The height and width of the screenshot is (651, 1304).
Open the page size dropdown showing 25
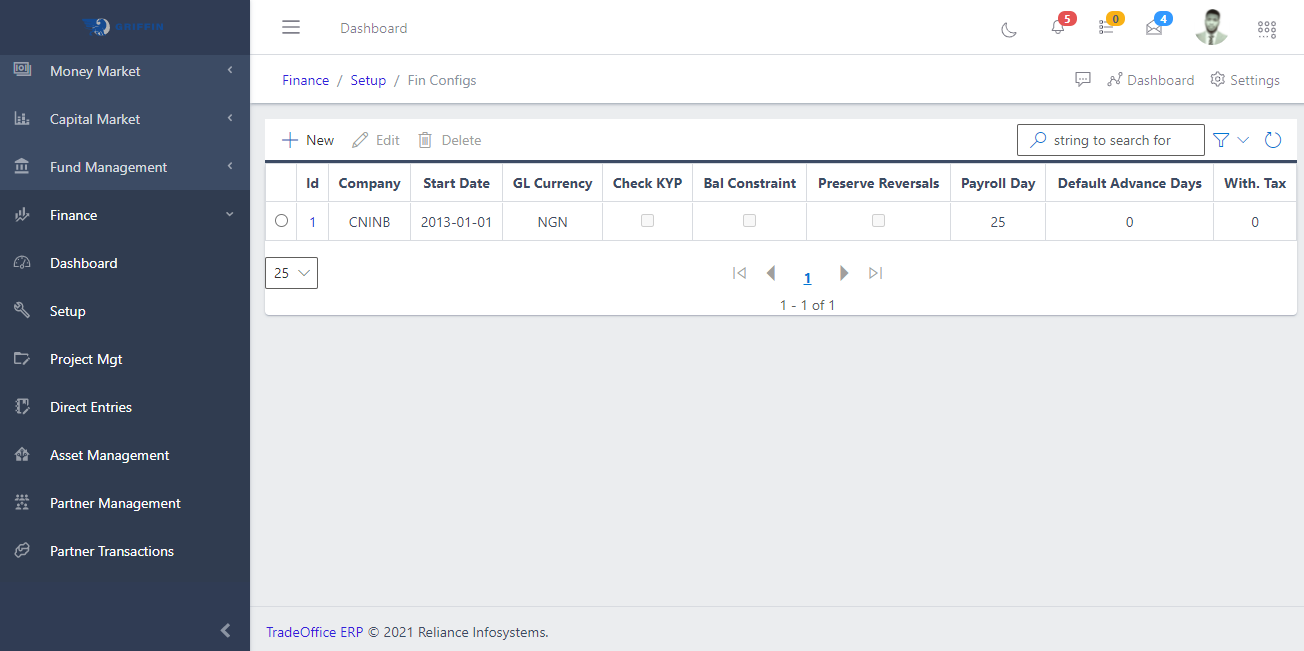tap(291, 272)
